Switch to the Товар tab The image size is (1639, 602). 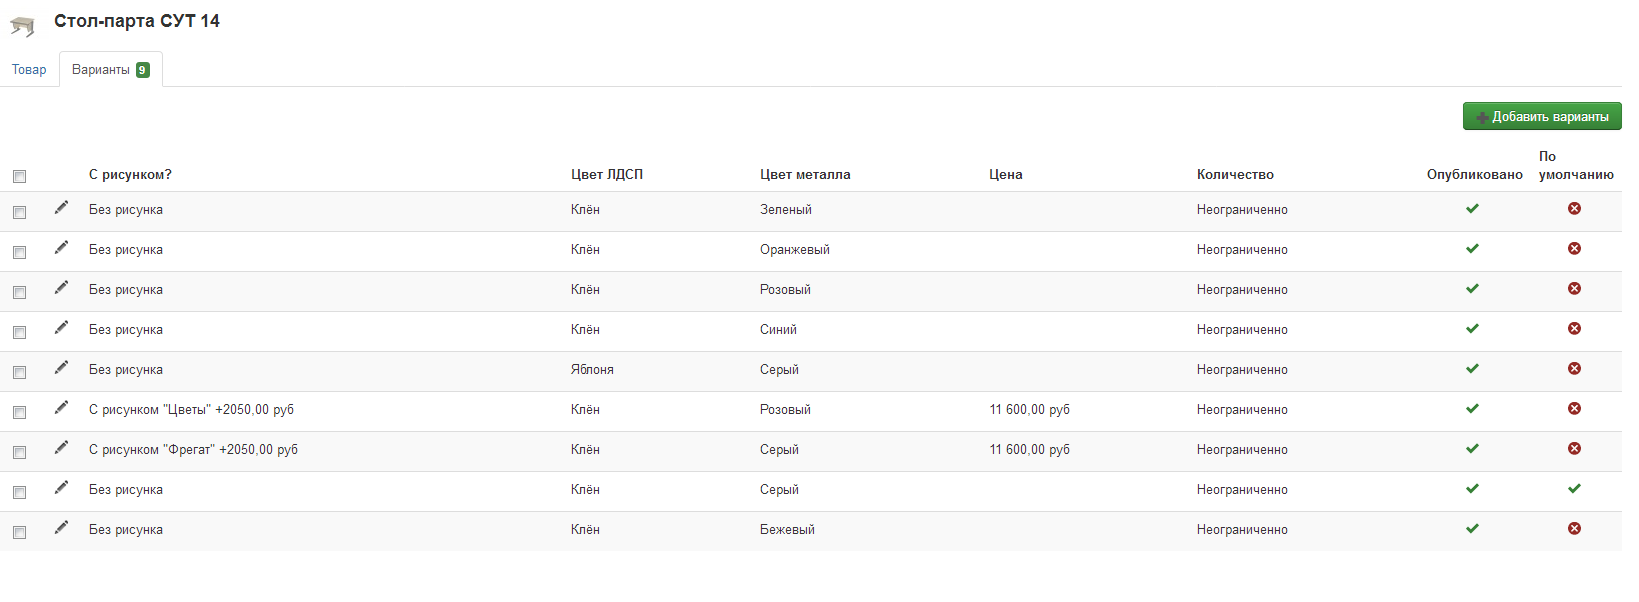pyautogui.click(x=29, y=69)
